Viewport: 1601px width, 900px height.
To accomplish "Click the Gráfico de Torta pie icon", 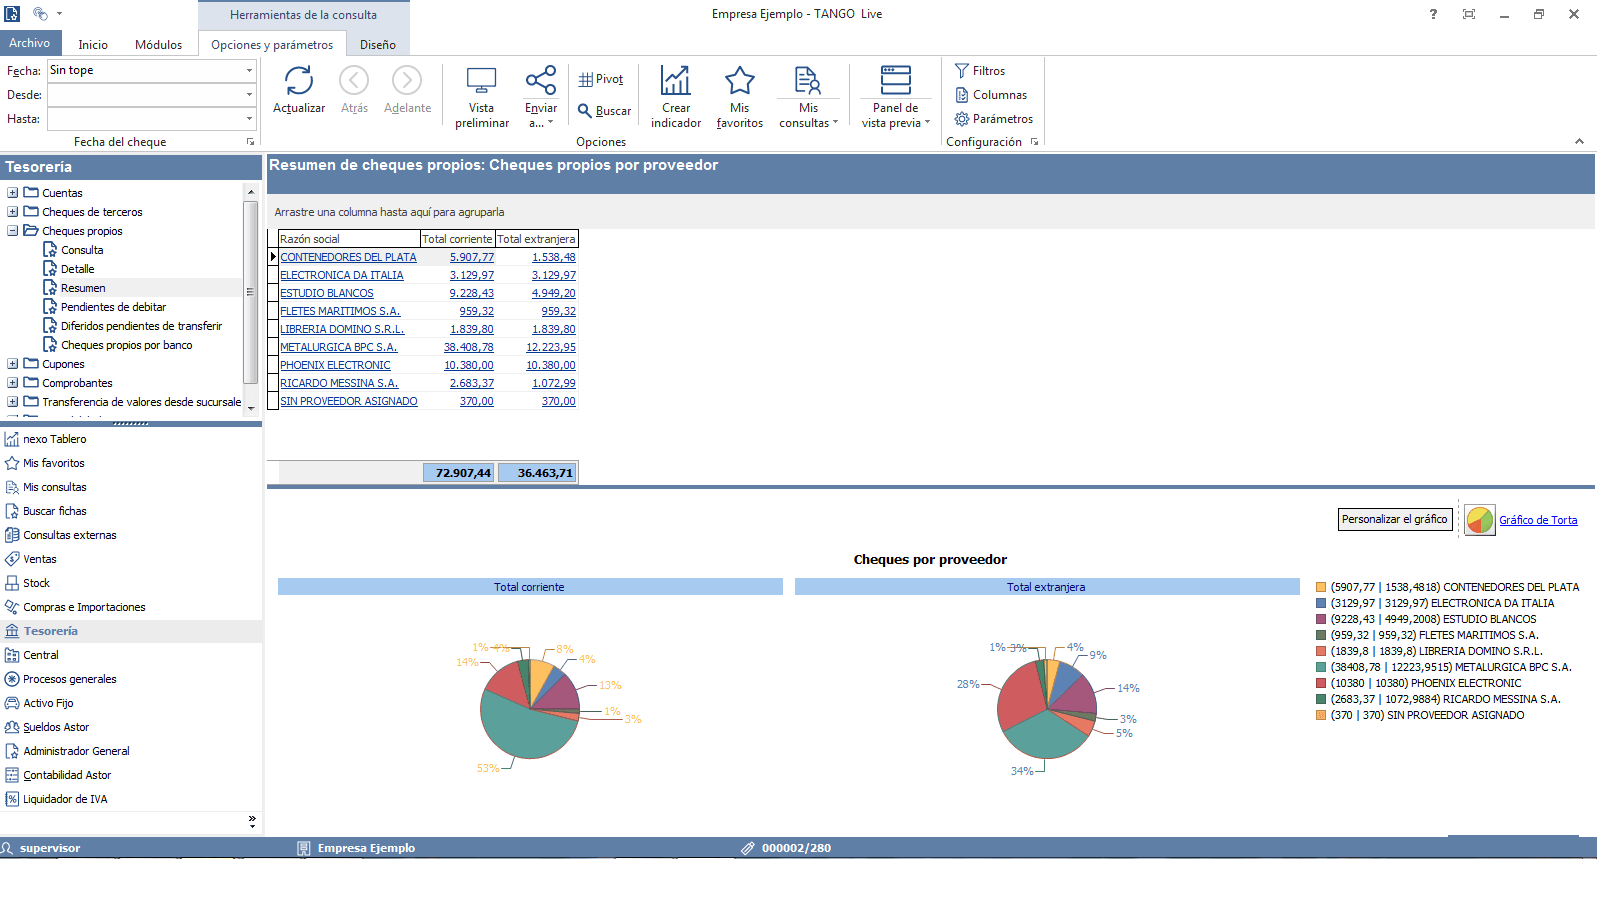I will click(1480, 520).
